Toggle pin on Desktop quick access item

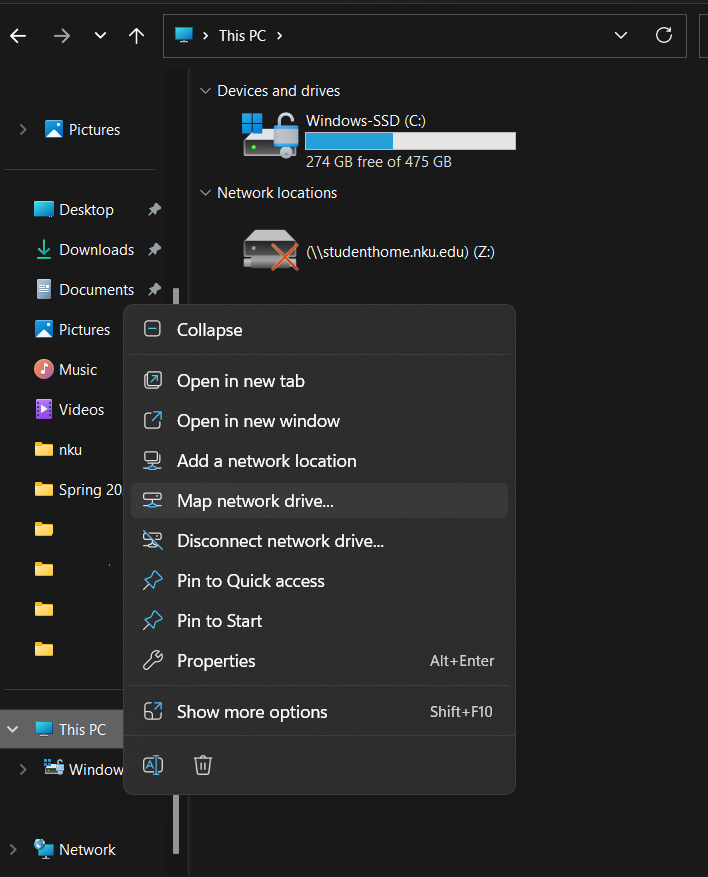coord(154,210)
